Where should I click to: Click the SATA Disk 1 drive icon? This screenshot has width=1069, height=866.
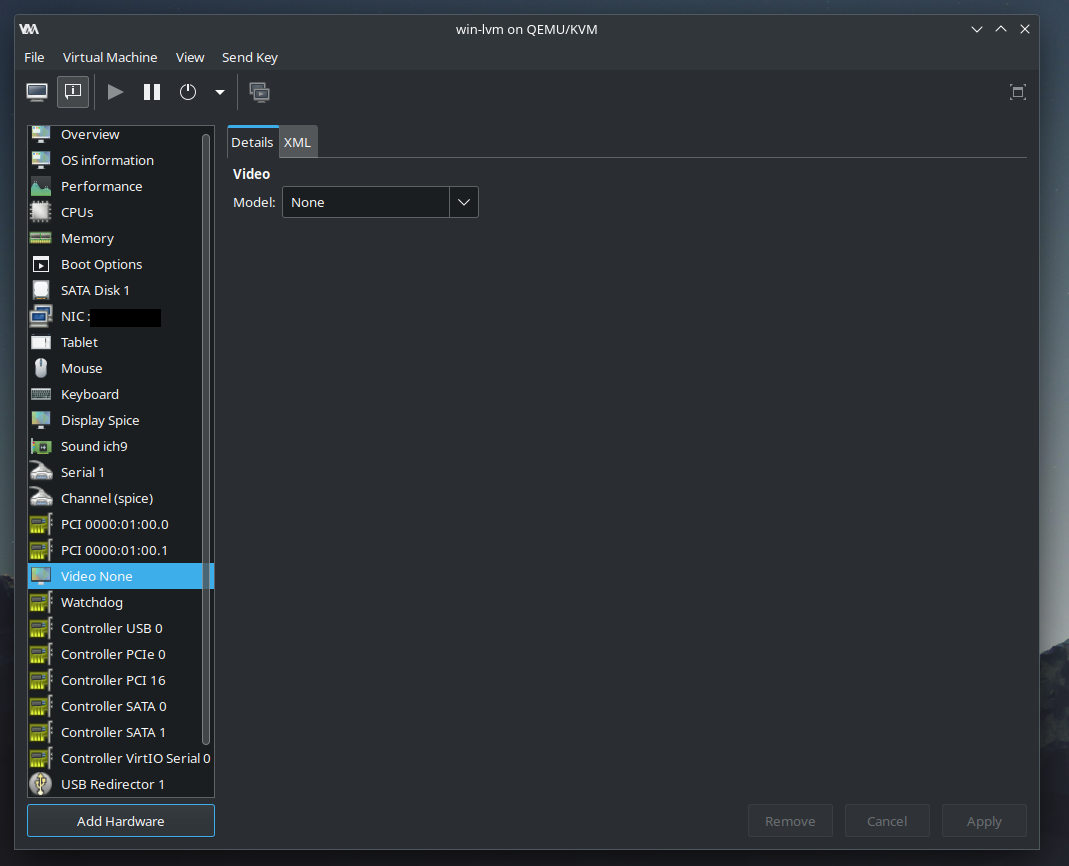pos(41,290)
